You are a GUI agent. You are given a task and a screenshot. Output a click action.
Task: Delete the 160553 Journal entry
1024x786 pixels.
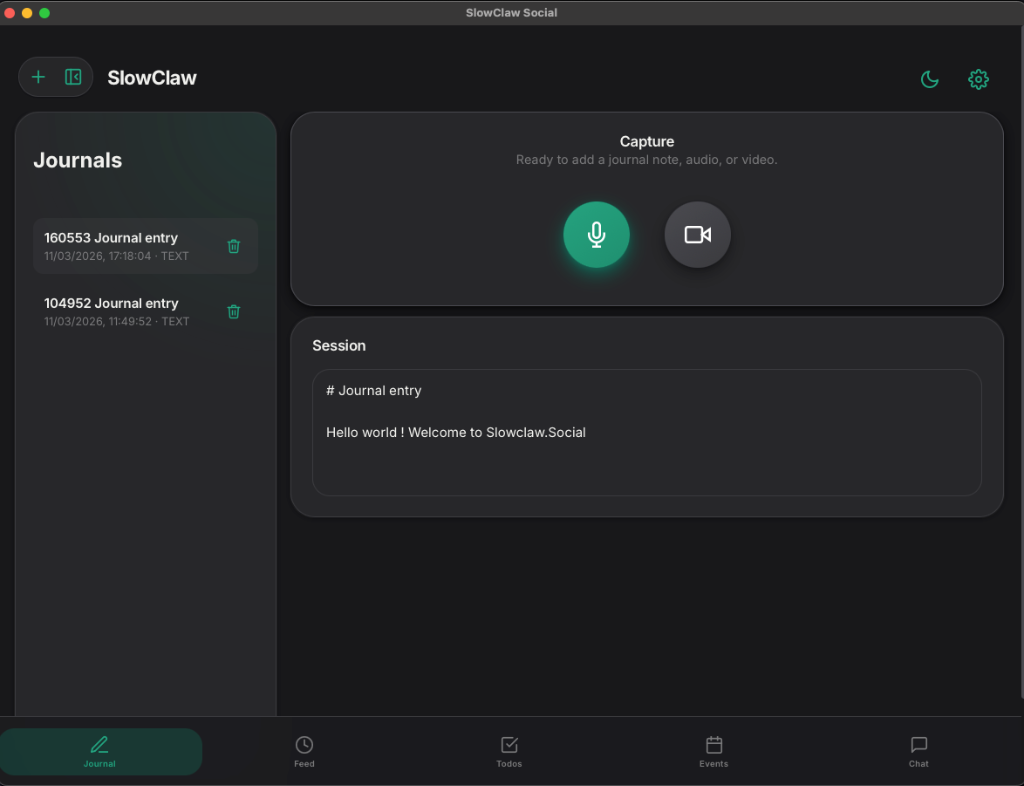(x=233, y=245)
